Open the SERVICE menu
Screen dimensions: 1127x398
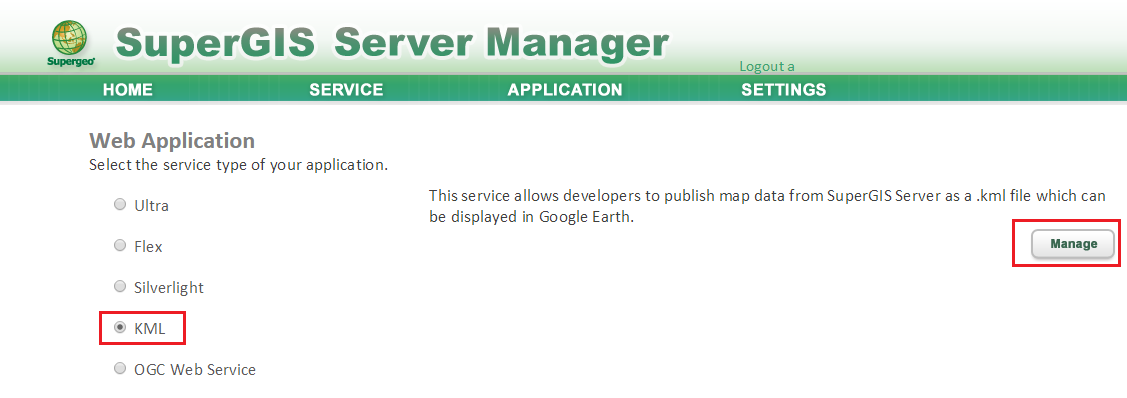[x=346, y=90]
